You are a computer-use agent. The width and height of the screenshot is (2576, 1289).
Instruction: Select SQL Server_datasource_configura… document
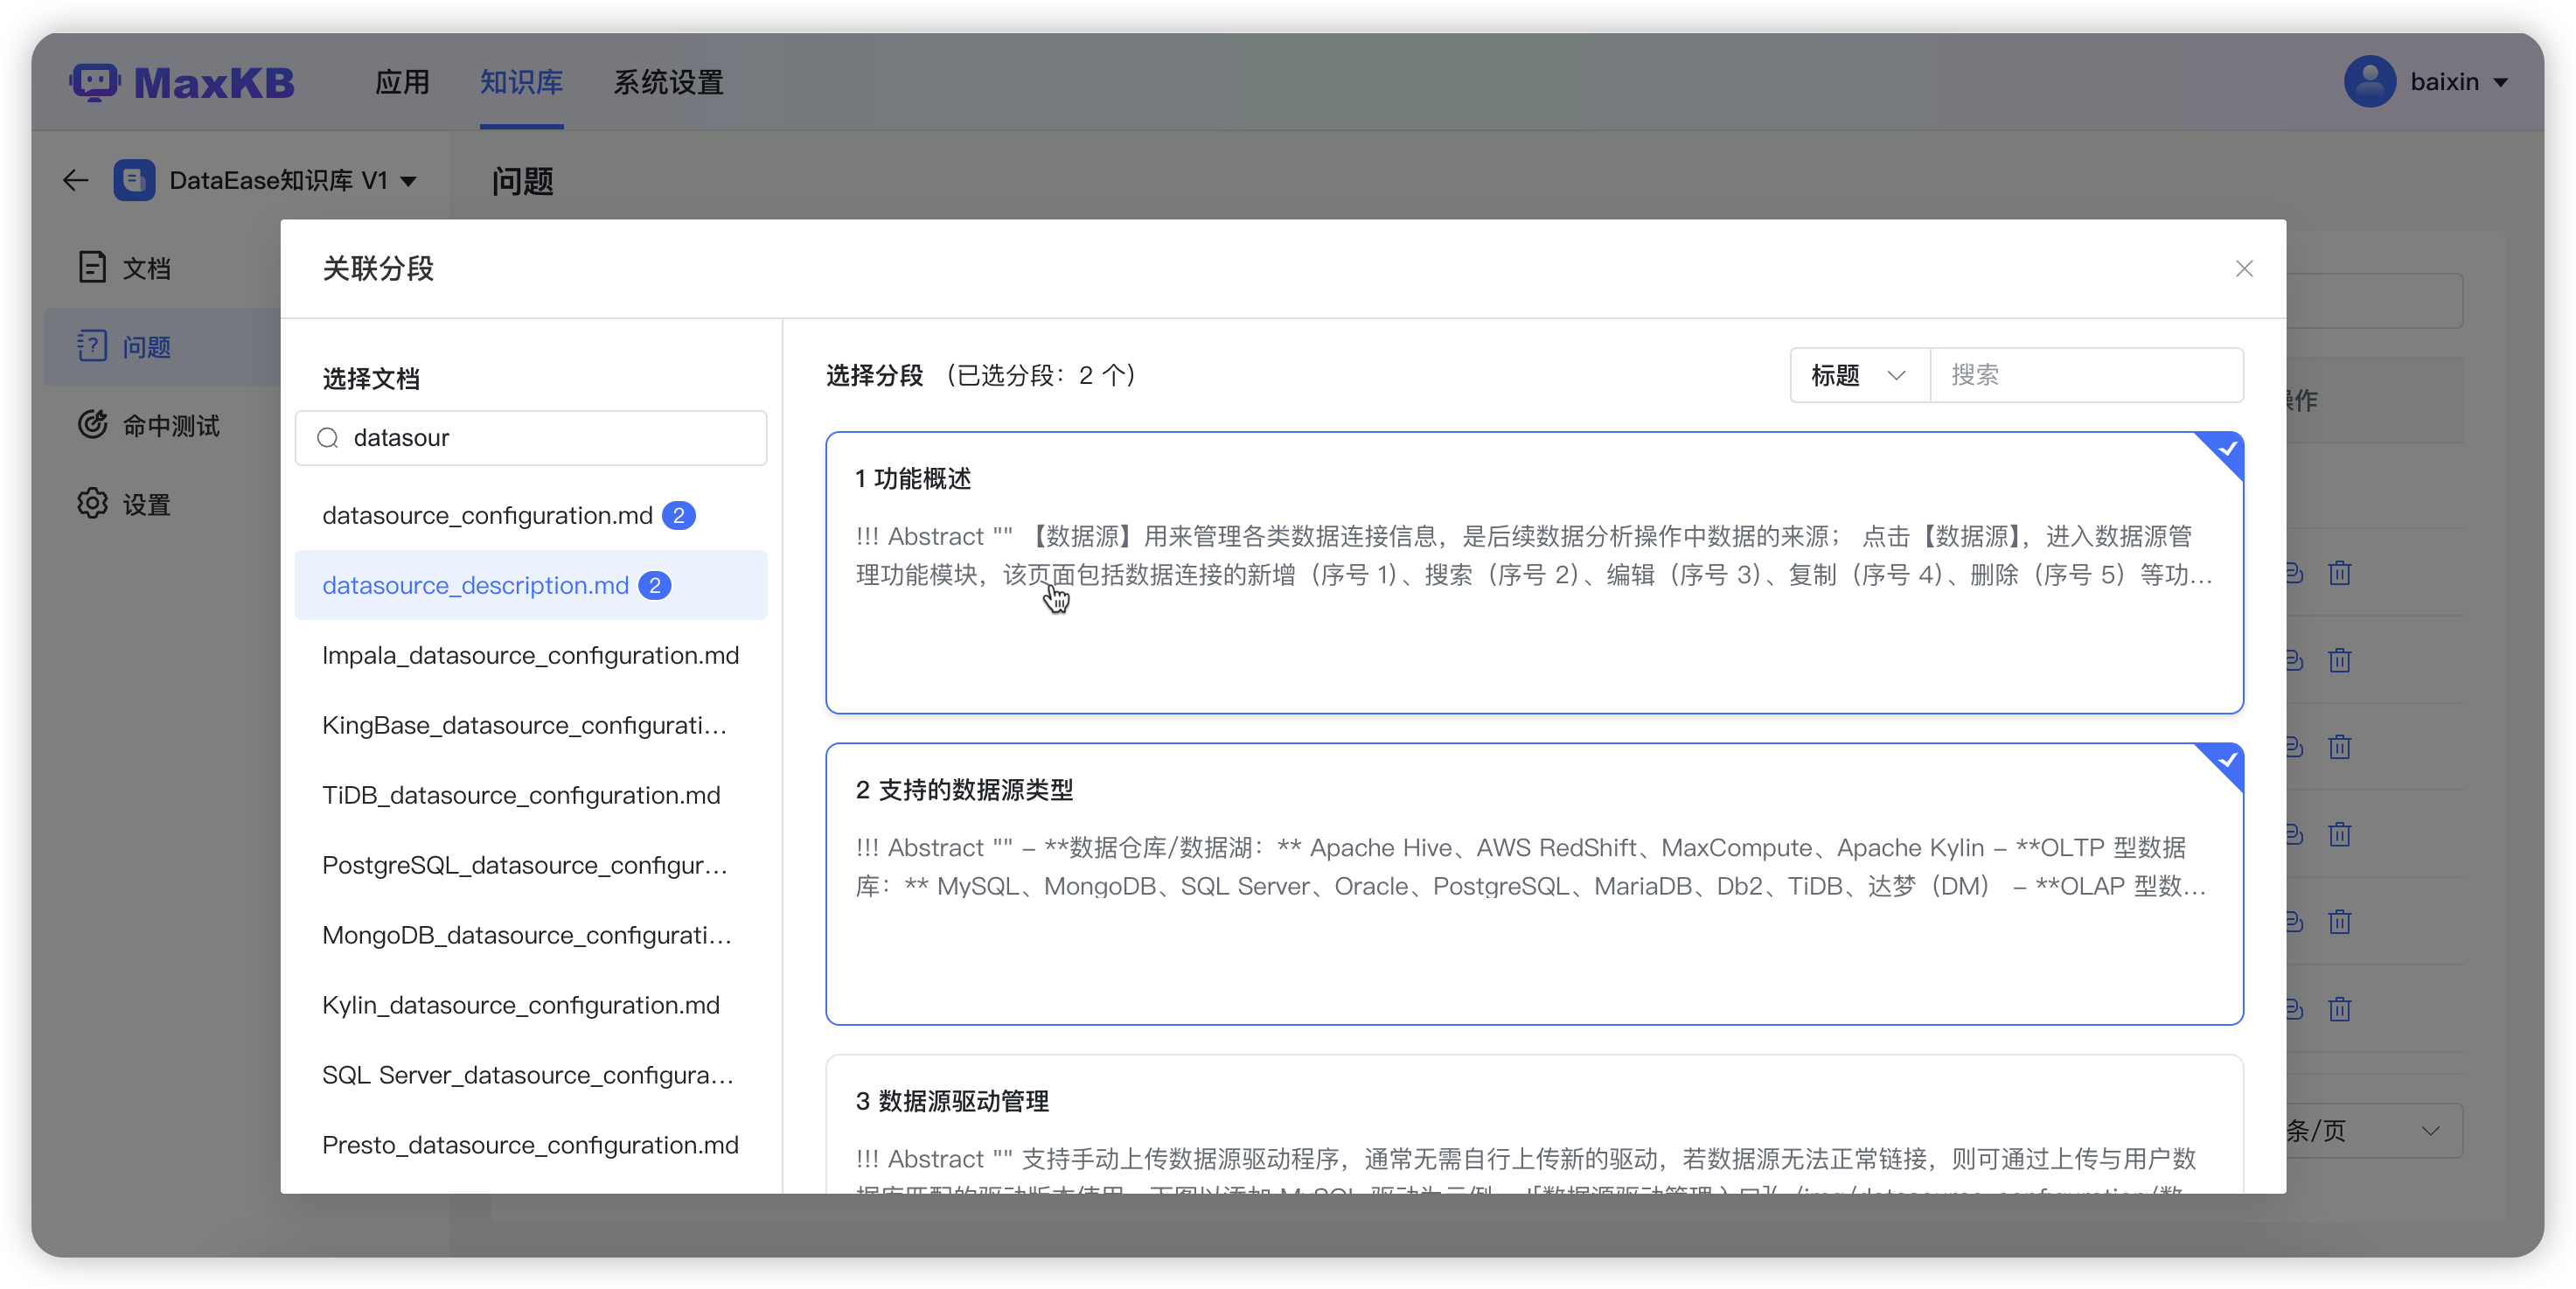(x=531, y=1075)
